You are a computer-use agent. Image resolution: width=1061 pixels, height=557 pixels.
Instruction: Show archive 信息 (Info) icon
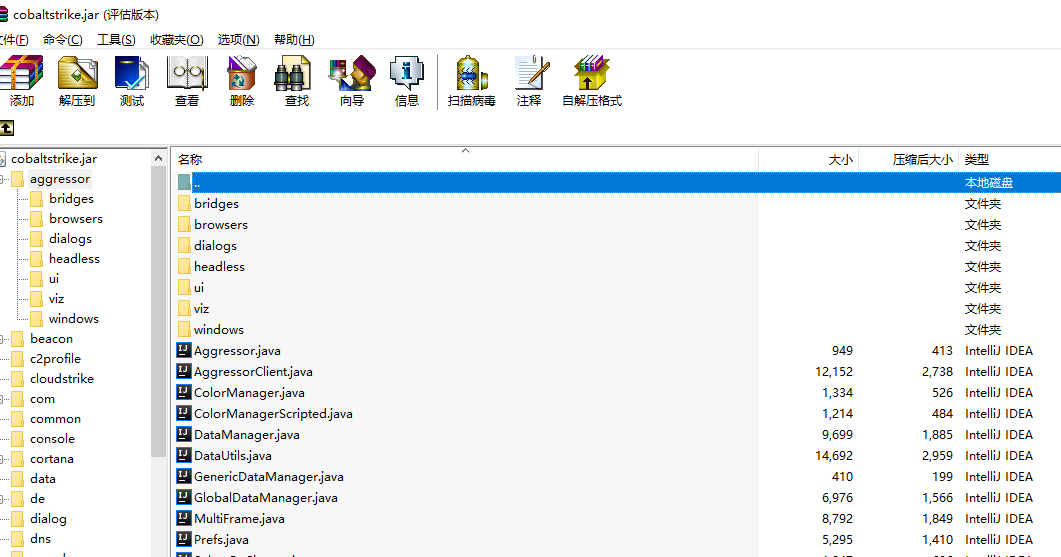tap(407, 73)
